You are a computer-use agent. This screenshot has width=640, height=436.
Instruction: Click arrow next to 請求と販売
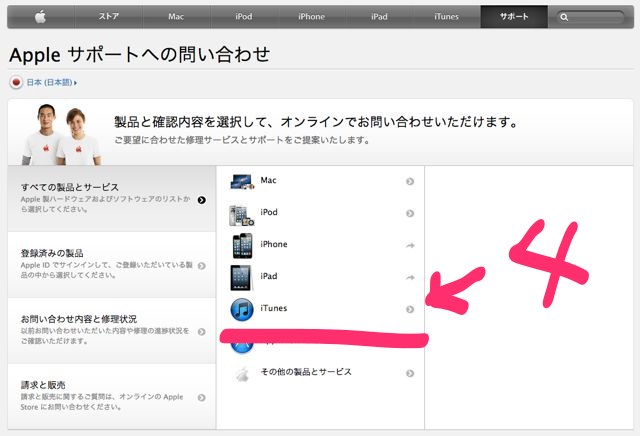point(202,398)
